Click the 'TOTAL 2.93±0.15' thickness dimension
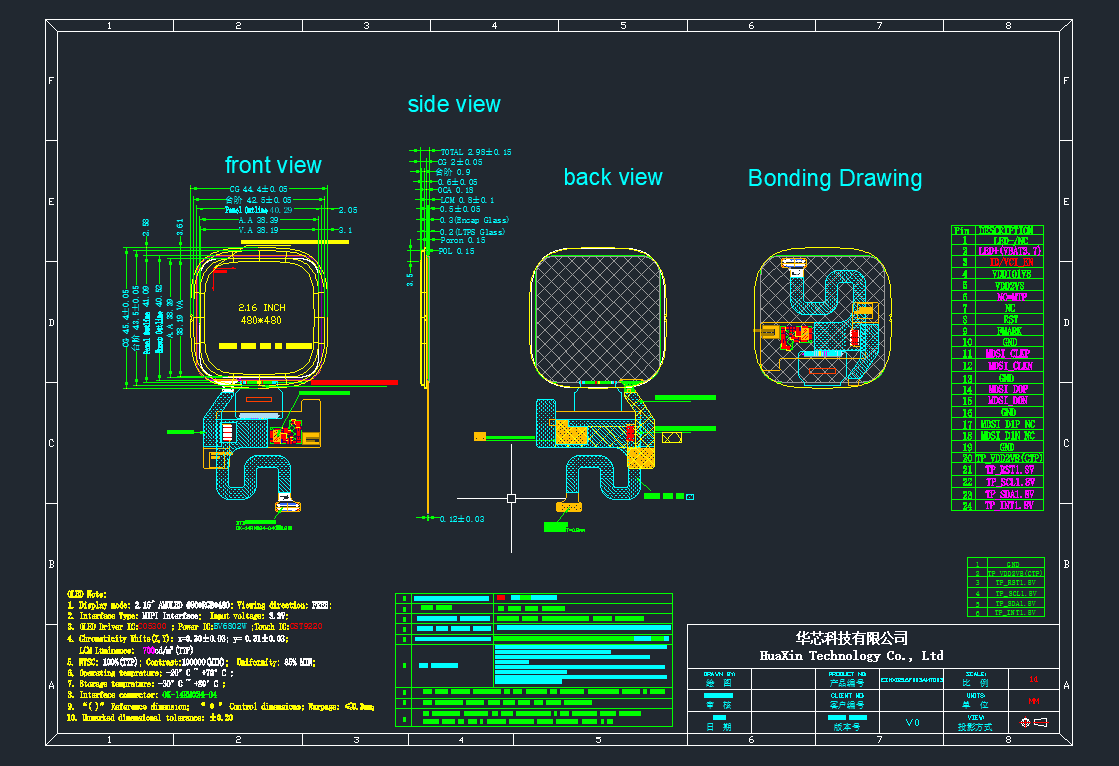This screenshot has height=766, width=1119. tap(475, 152)
